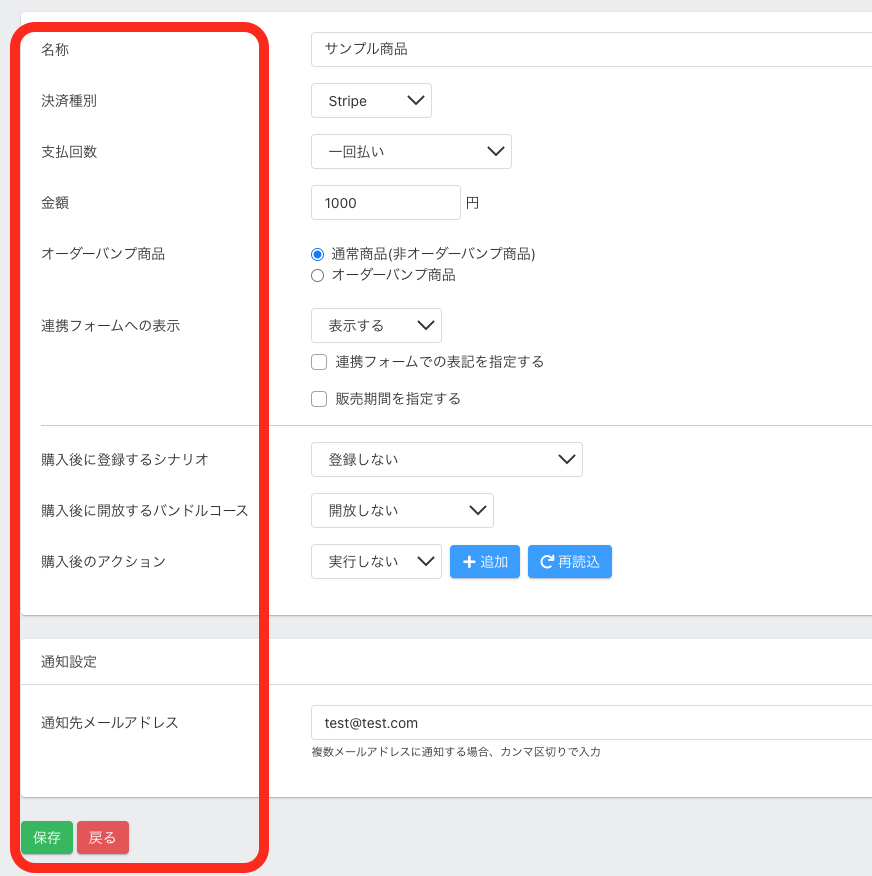Click the 通知設定 section heading
Screen dimensions: 872x876
click(x=69, y=661)
